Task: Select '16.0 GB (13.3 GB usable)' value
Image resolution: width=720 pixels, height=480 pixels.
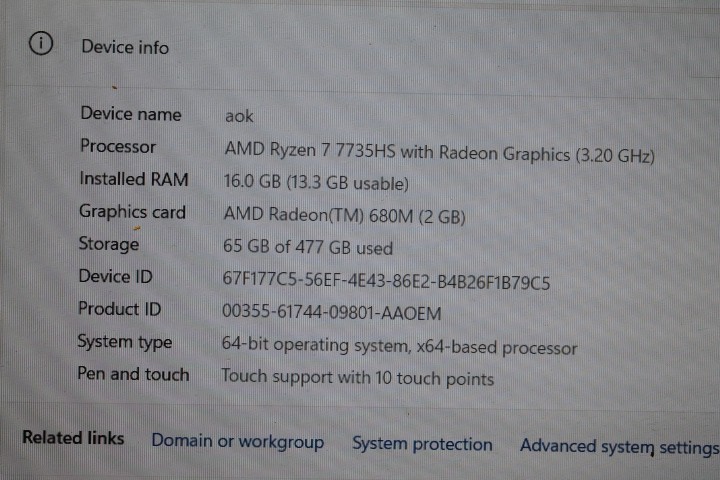Action: pyautogui.click(x=316, y=182)
